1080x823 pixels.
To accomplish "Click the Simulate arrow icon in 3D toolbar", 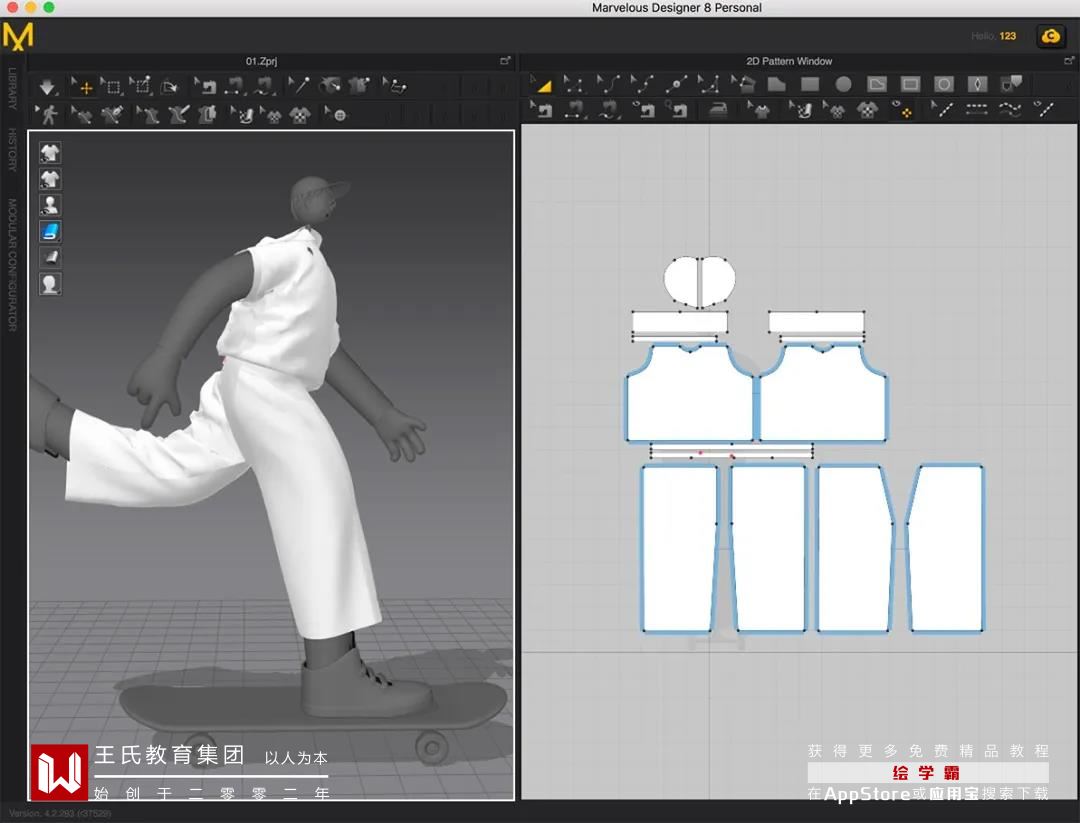I will (47, 87).
